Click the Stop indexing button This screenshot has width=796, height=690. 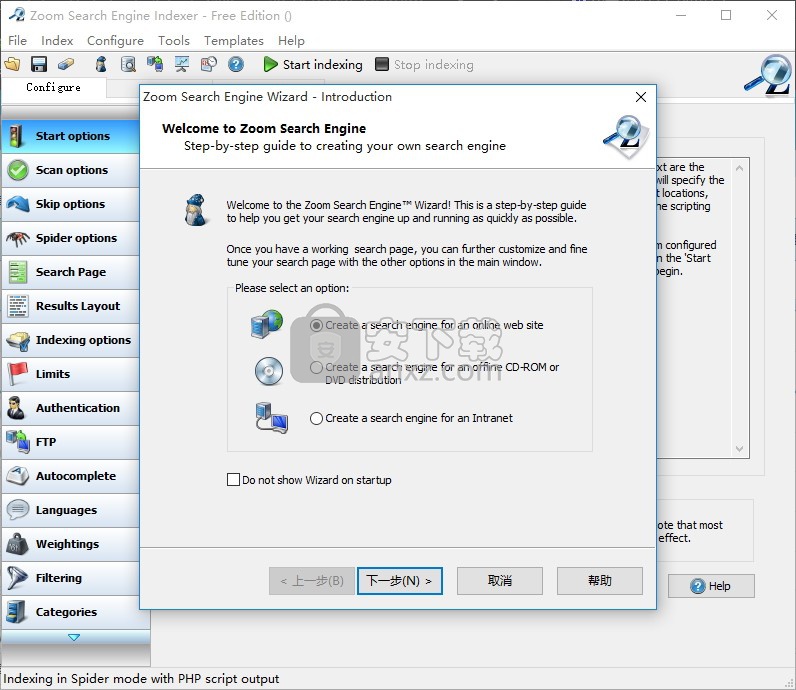pyautogui.click(x=424, y=64)
